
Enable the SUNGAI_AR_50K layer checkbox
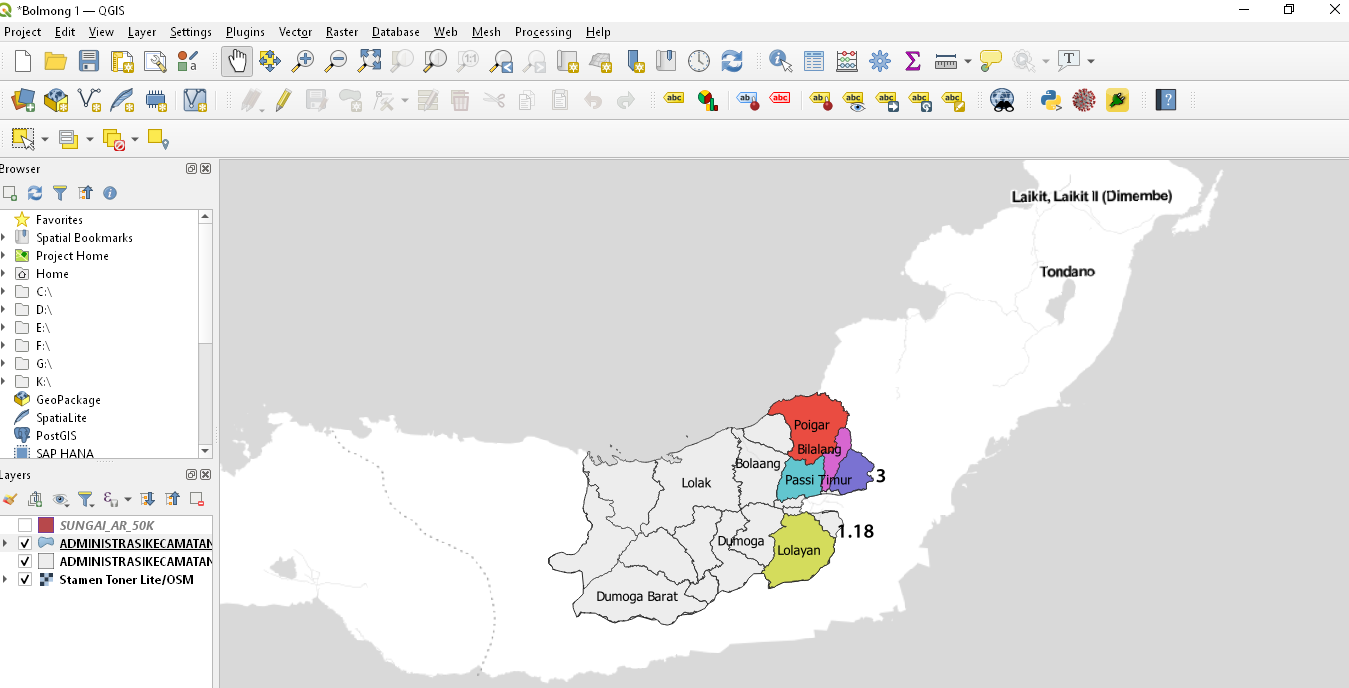point(25,525)
